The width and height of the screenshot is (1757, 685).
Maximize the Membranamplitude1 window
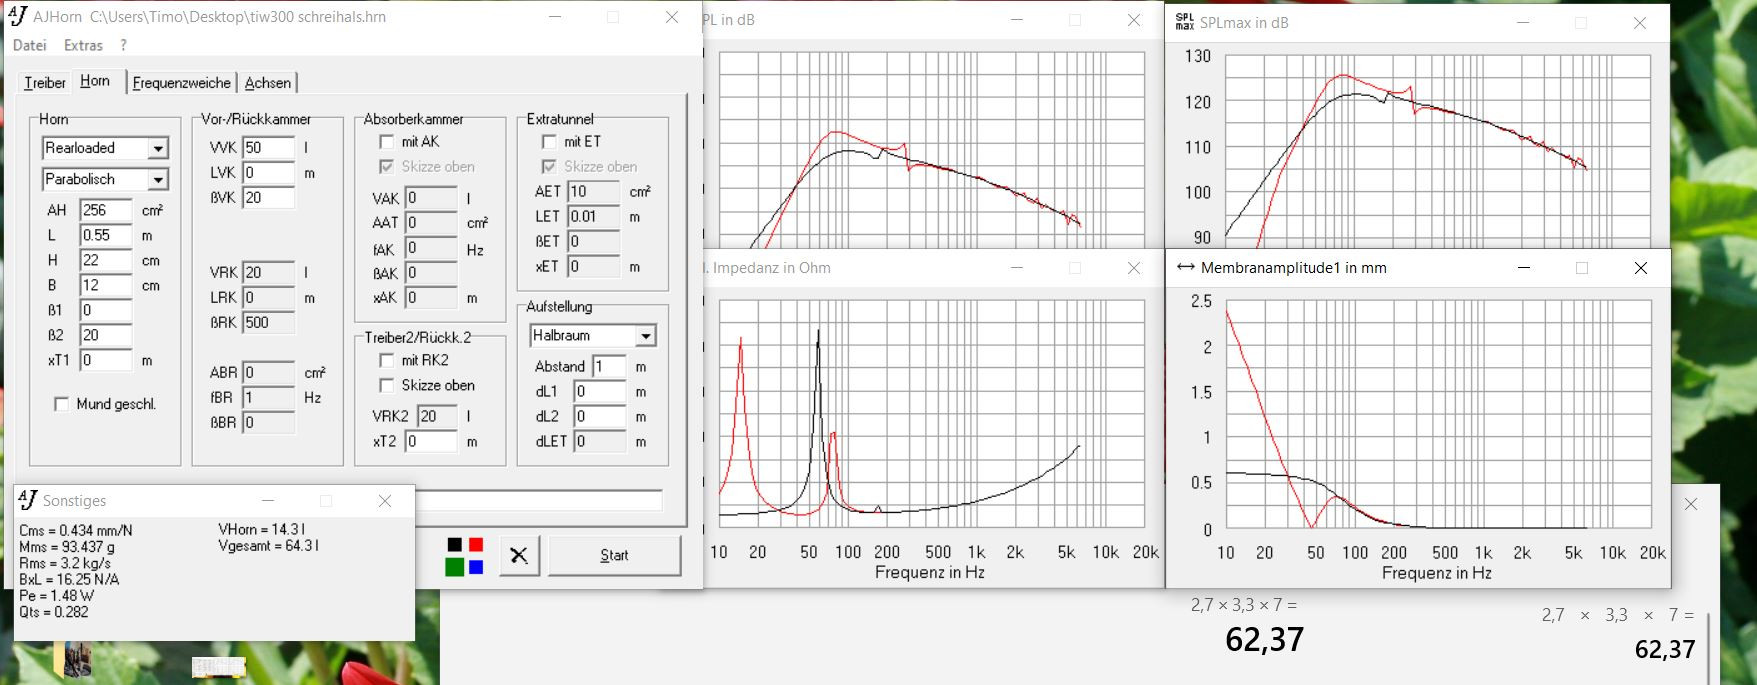click(1582, 268)
